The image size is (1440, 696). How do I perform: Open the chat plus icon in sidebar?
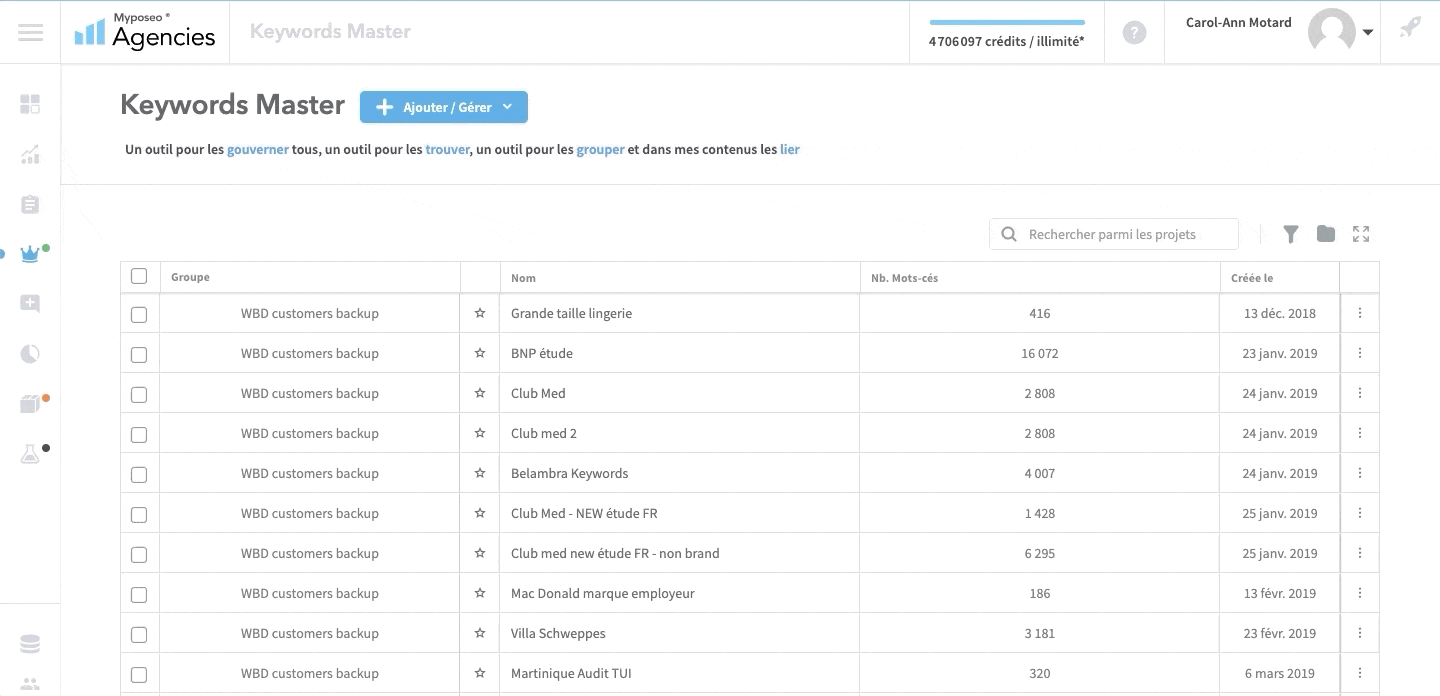coord(30,304)
